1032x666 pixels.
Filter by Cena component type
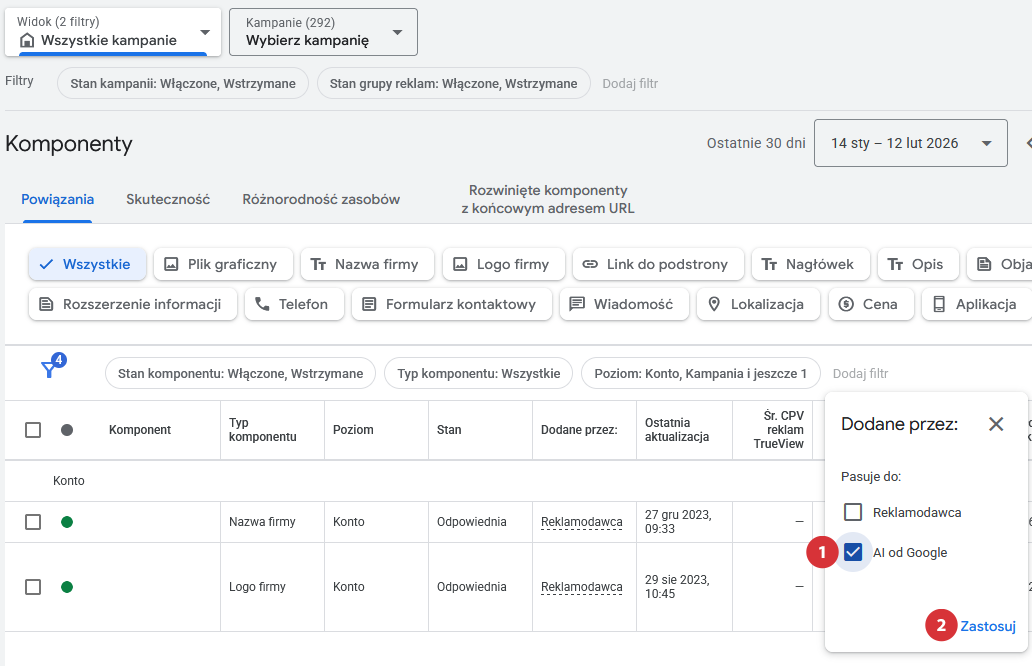870,304
